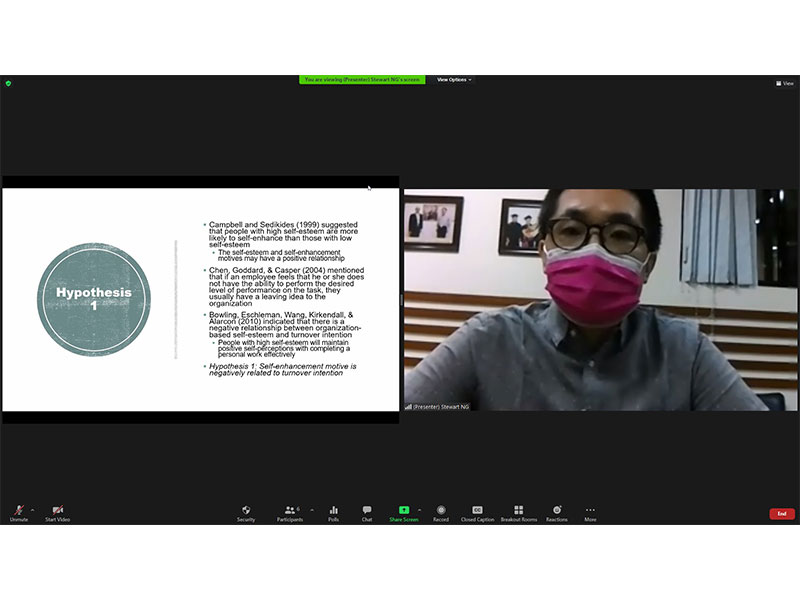800x600 pixels.
Task: Open the More options menu
Action: pyautogui.click(x=590, y=512)
